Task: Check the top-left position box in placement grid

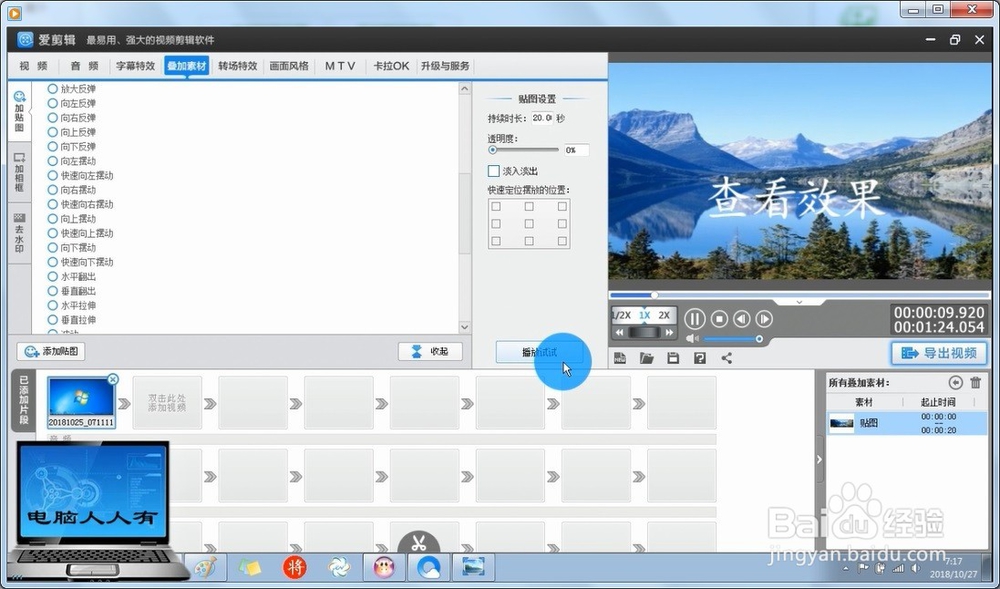Action: point(496,207)
